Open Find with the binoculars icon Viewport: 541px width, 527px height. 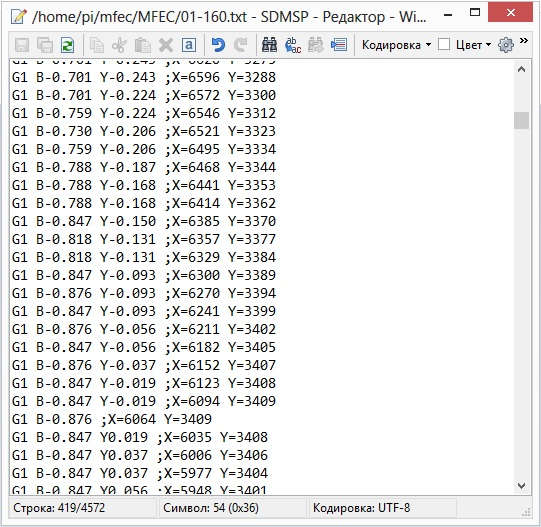click(269, 45)
